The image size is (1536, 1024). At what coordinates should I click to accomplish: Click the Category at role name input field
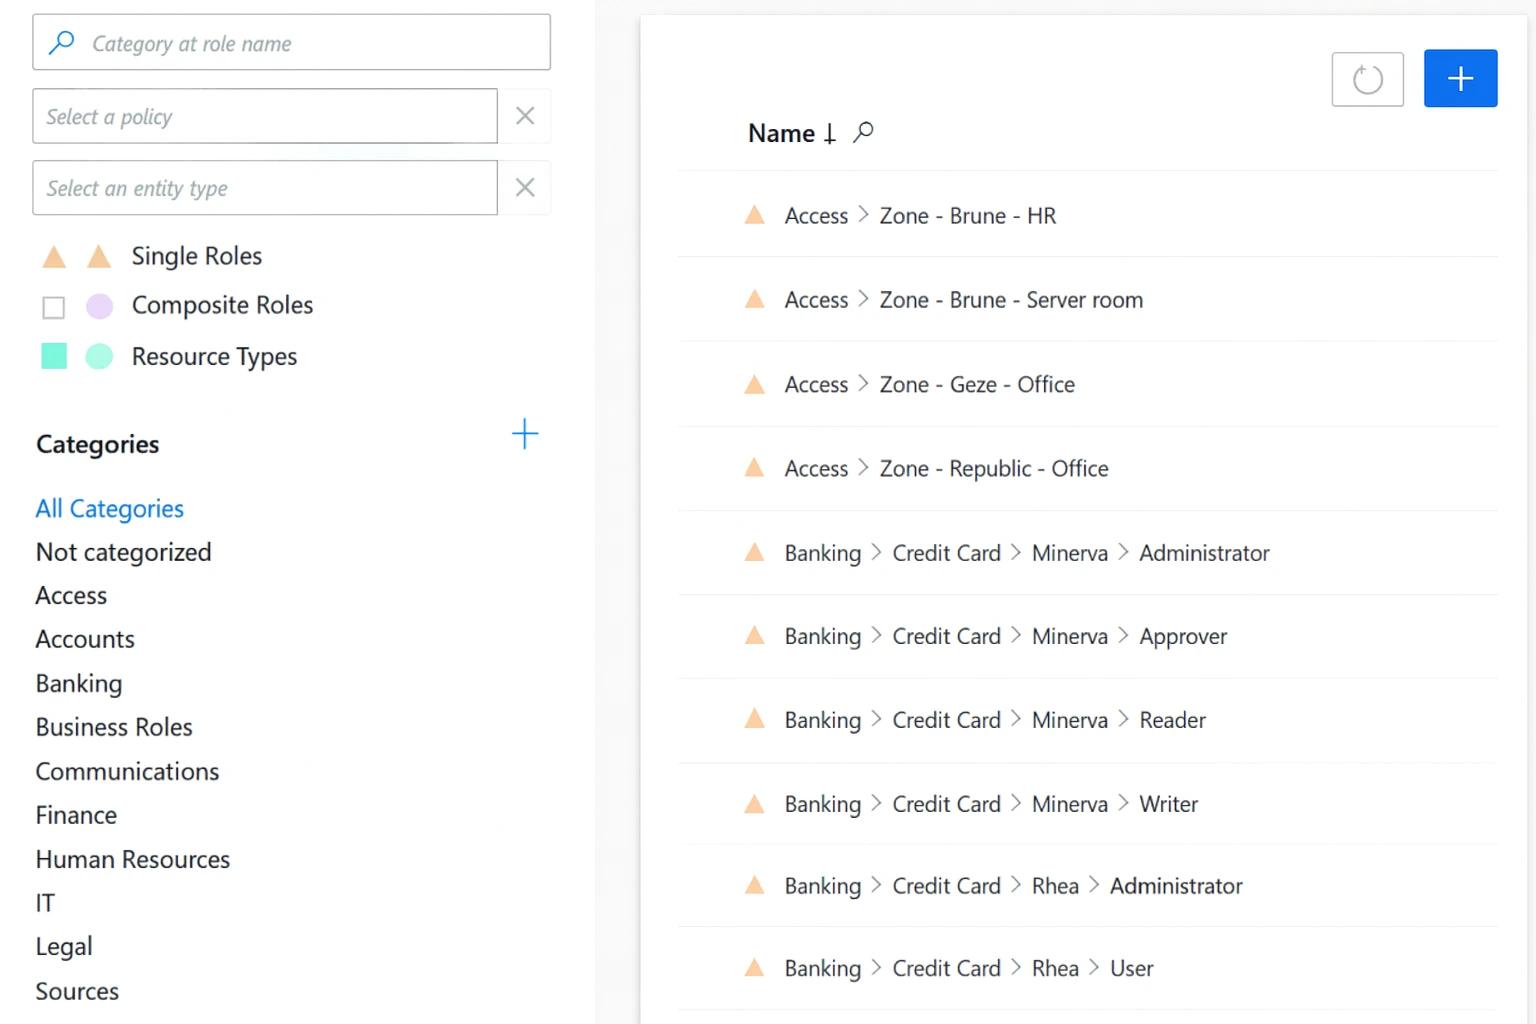(x=290, y=42)
